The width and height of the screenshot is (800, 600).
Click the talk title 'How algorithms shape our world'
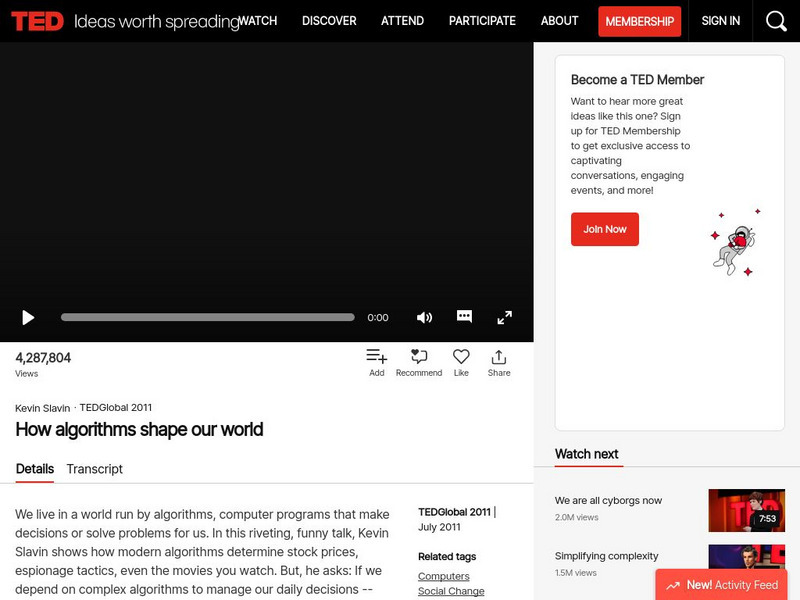point(139,430)
